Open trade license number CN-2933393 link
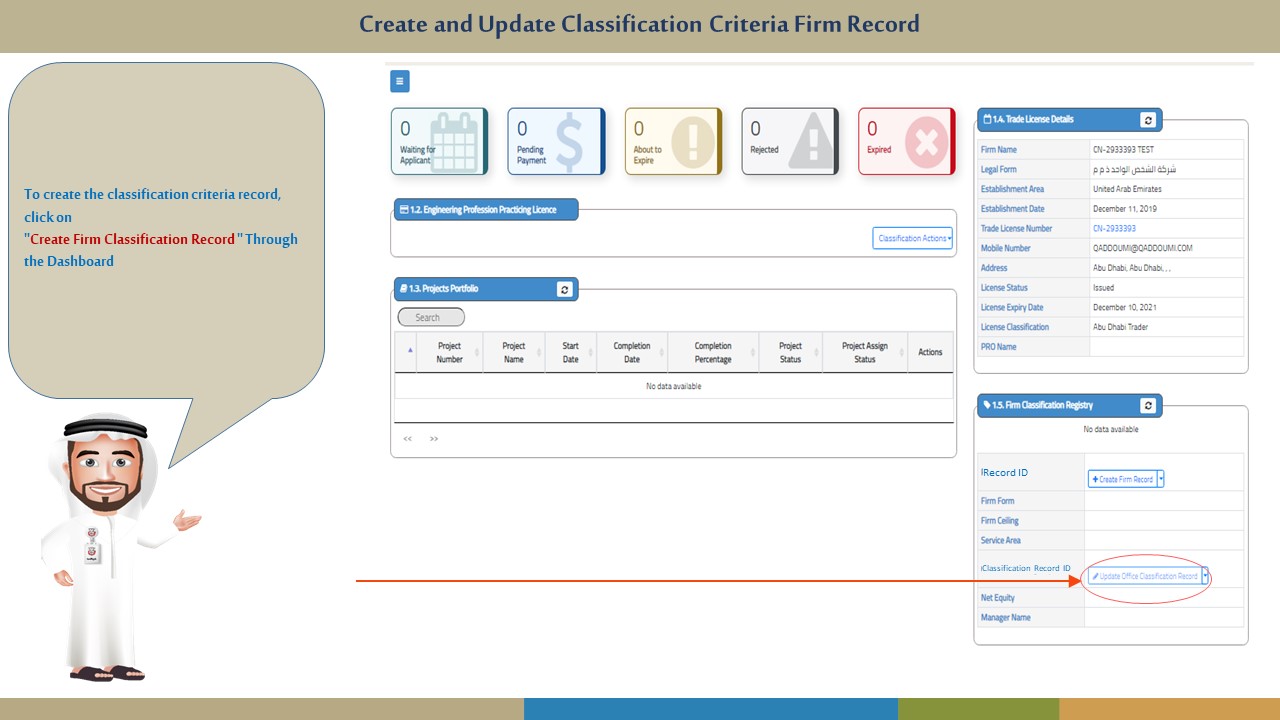Viewport: 1280px width, 720px height. [1114, 229]
